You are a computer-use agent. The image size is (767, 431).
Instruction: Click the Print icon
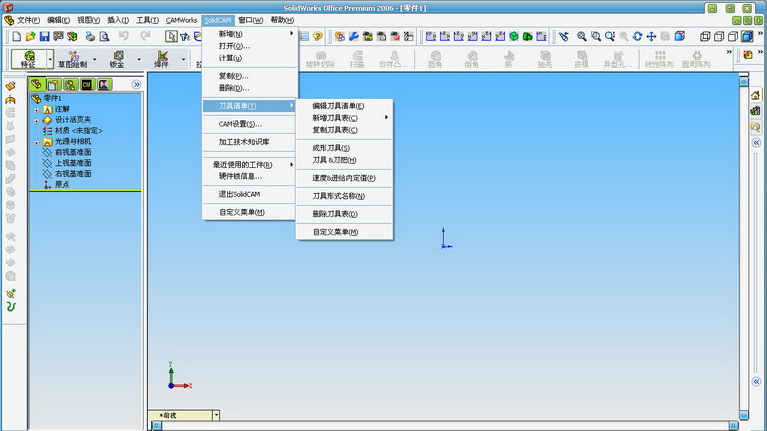tap(90, 36)
